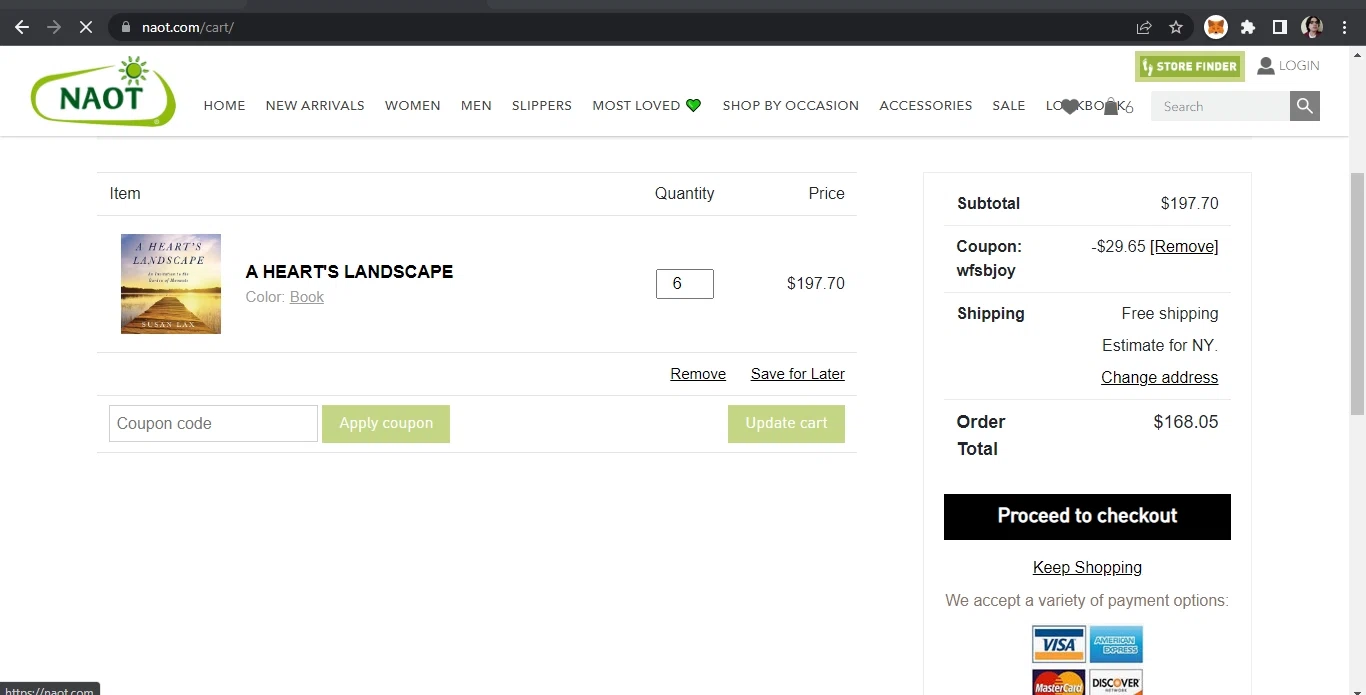Click the share page icon
Image resolution: width=1366 pixels, height=695 pixels.
pos(1144,27)
